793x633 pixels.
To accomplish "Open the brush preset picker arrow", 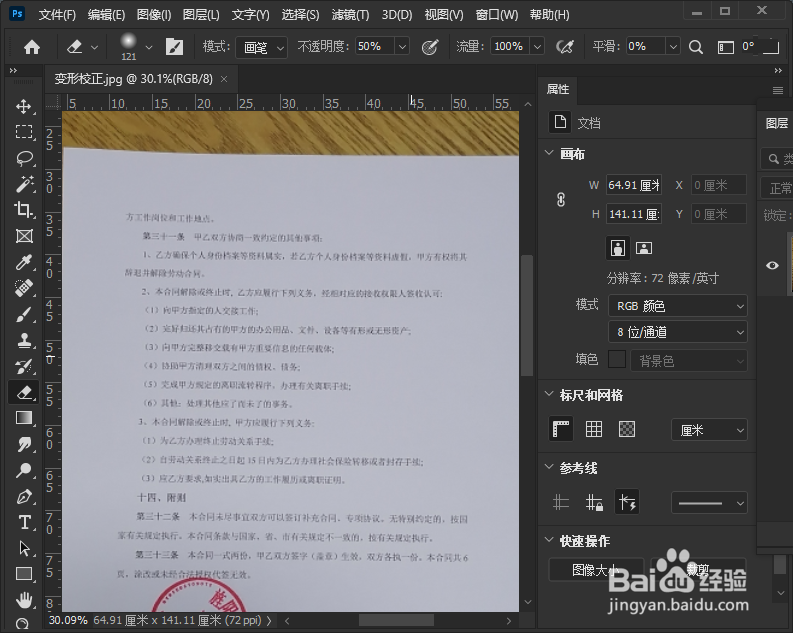I will click(x=149, y=48).
